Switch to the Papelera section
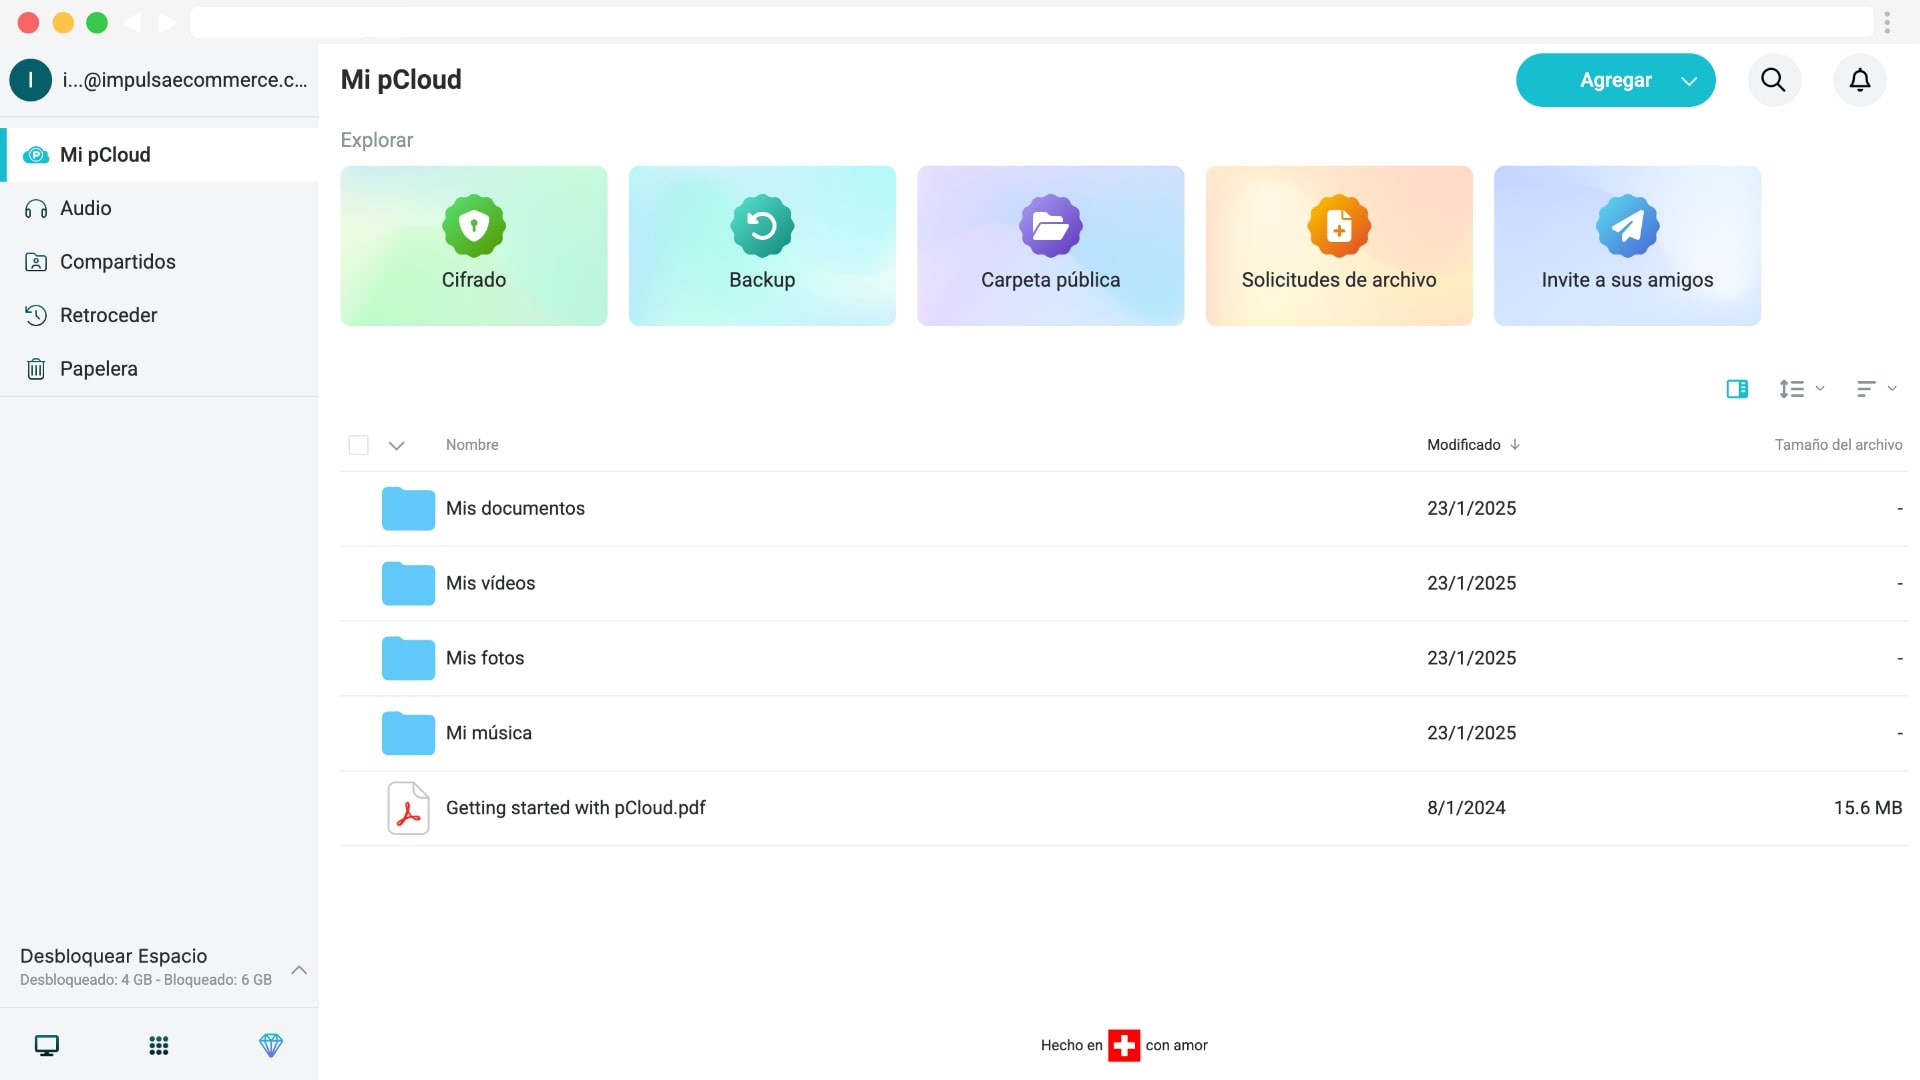The image size is (1920, 1080). click(97, 368)
